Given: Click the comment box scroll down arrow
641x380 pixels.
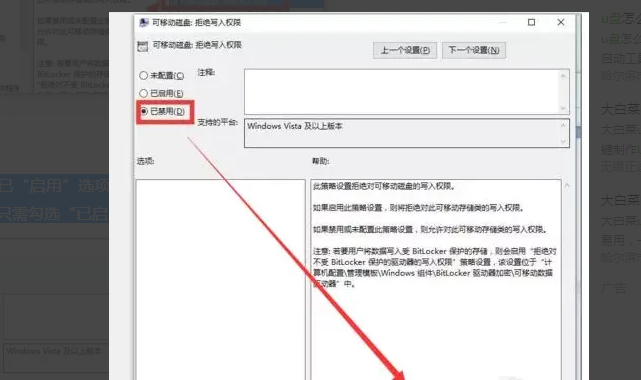Looking at the screenshot, I should click(x=563, y=108).
